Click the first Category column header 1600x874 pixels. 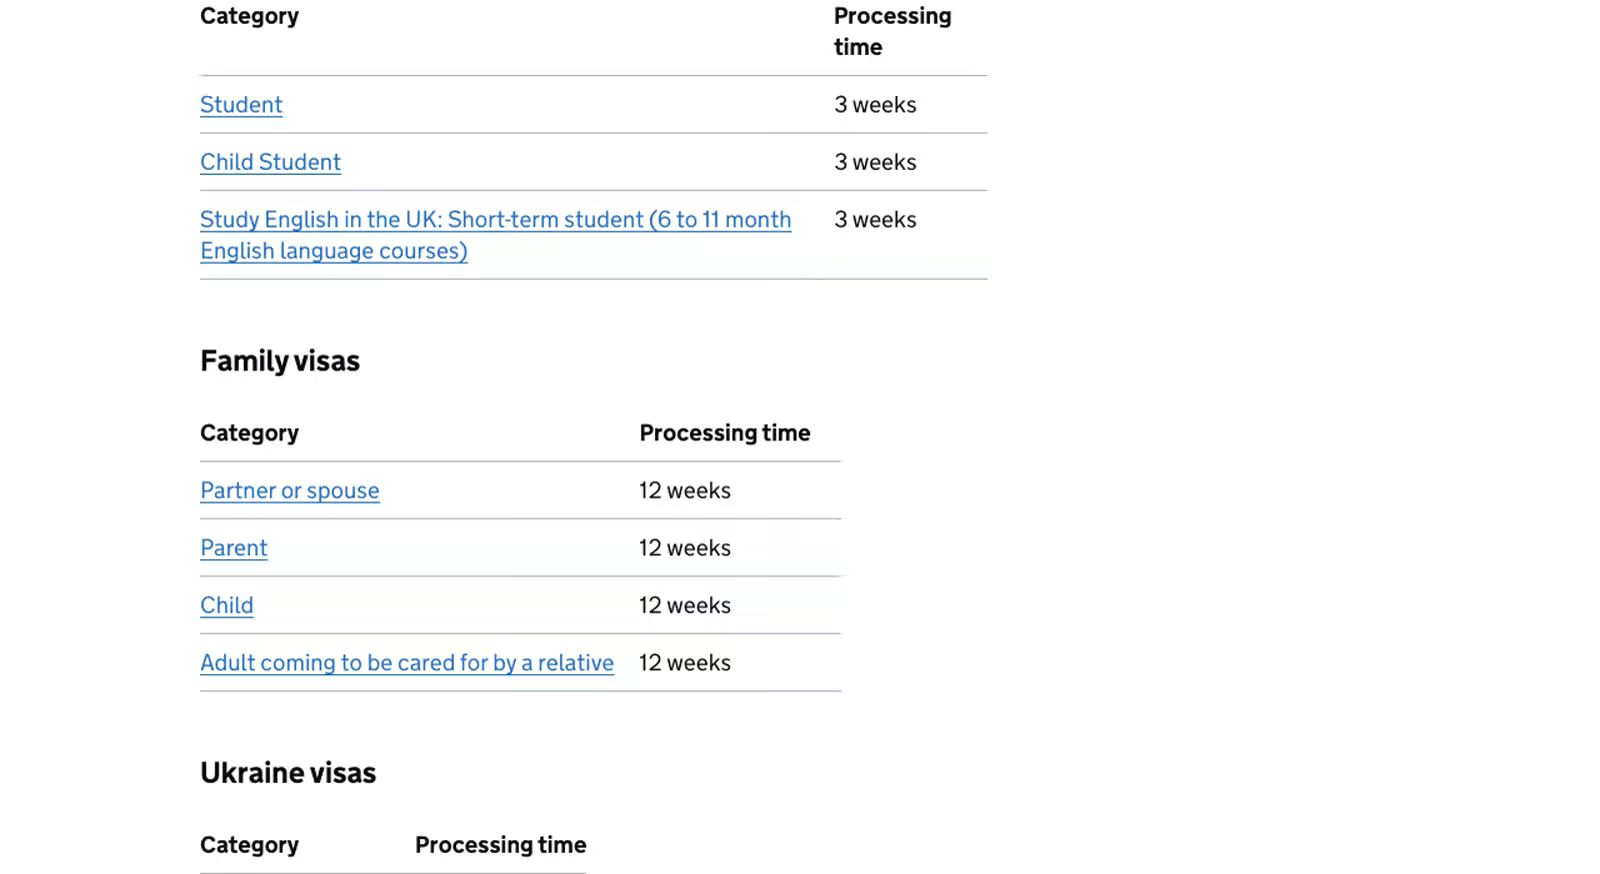click(249, 16)
